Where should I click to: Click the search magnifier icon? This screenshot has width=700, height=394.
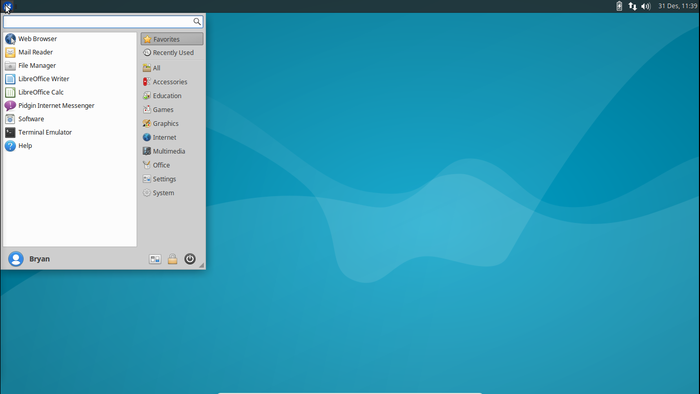coord(197,21)
